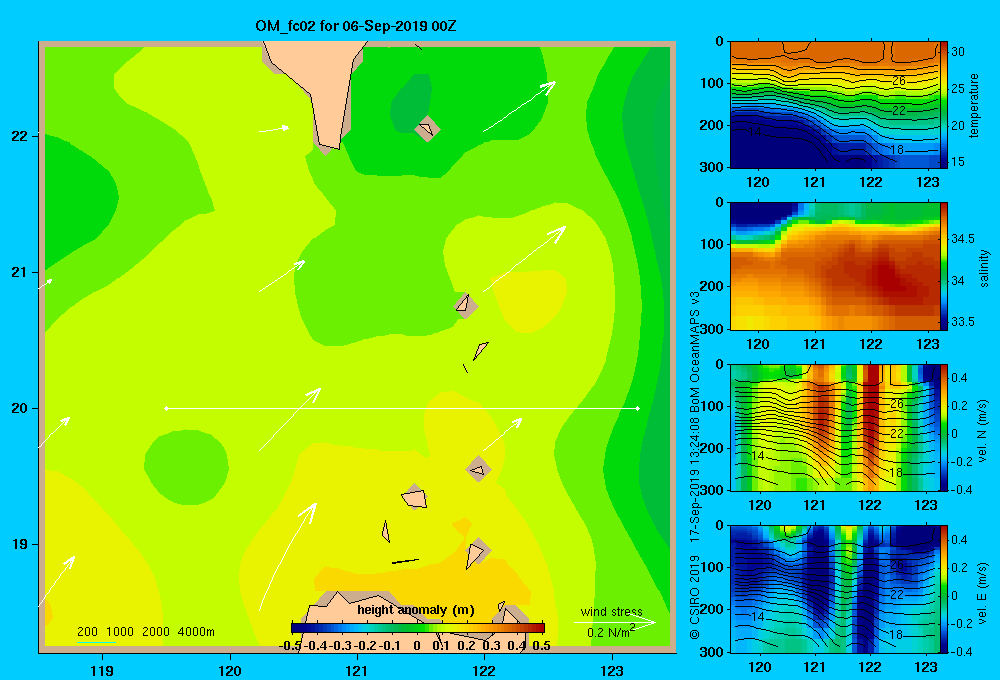This screenshot has width=1000, height=680.
Task: Click the '2000' bathymetry depth label
Action: click(x=156, y=632)
